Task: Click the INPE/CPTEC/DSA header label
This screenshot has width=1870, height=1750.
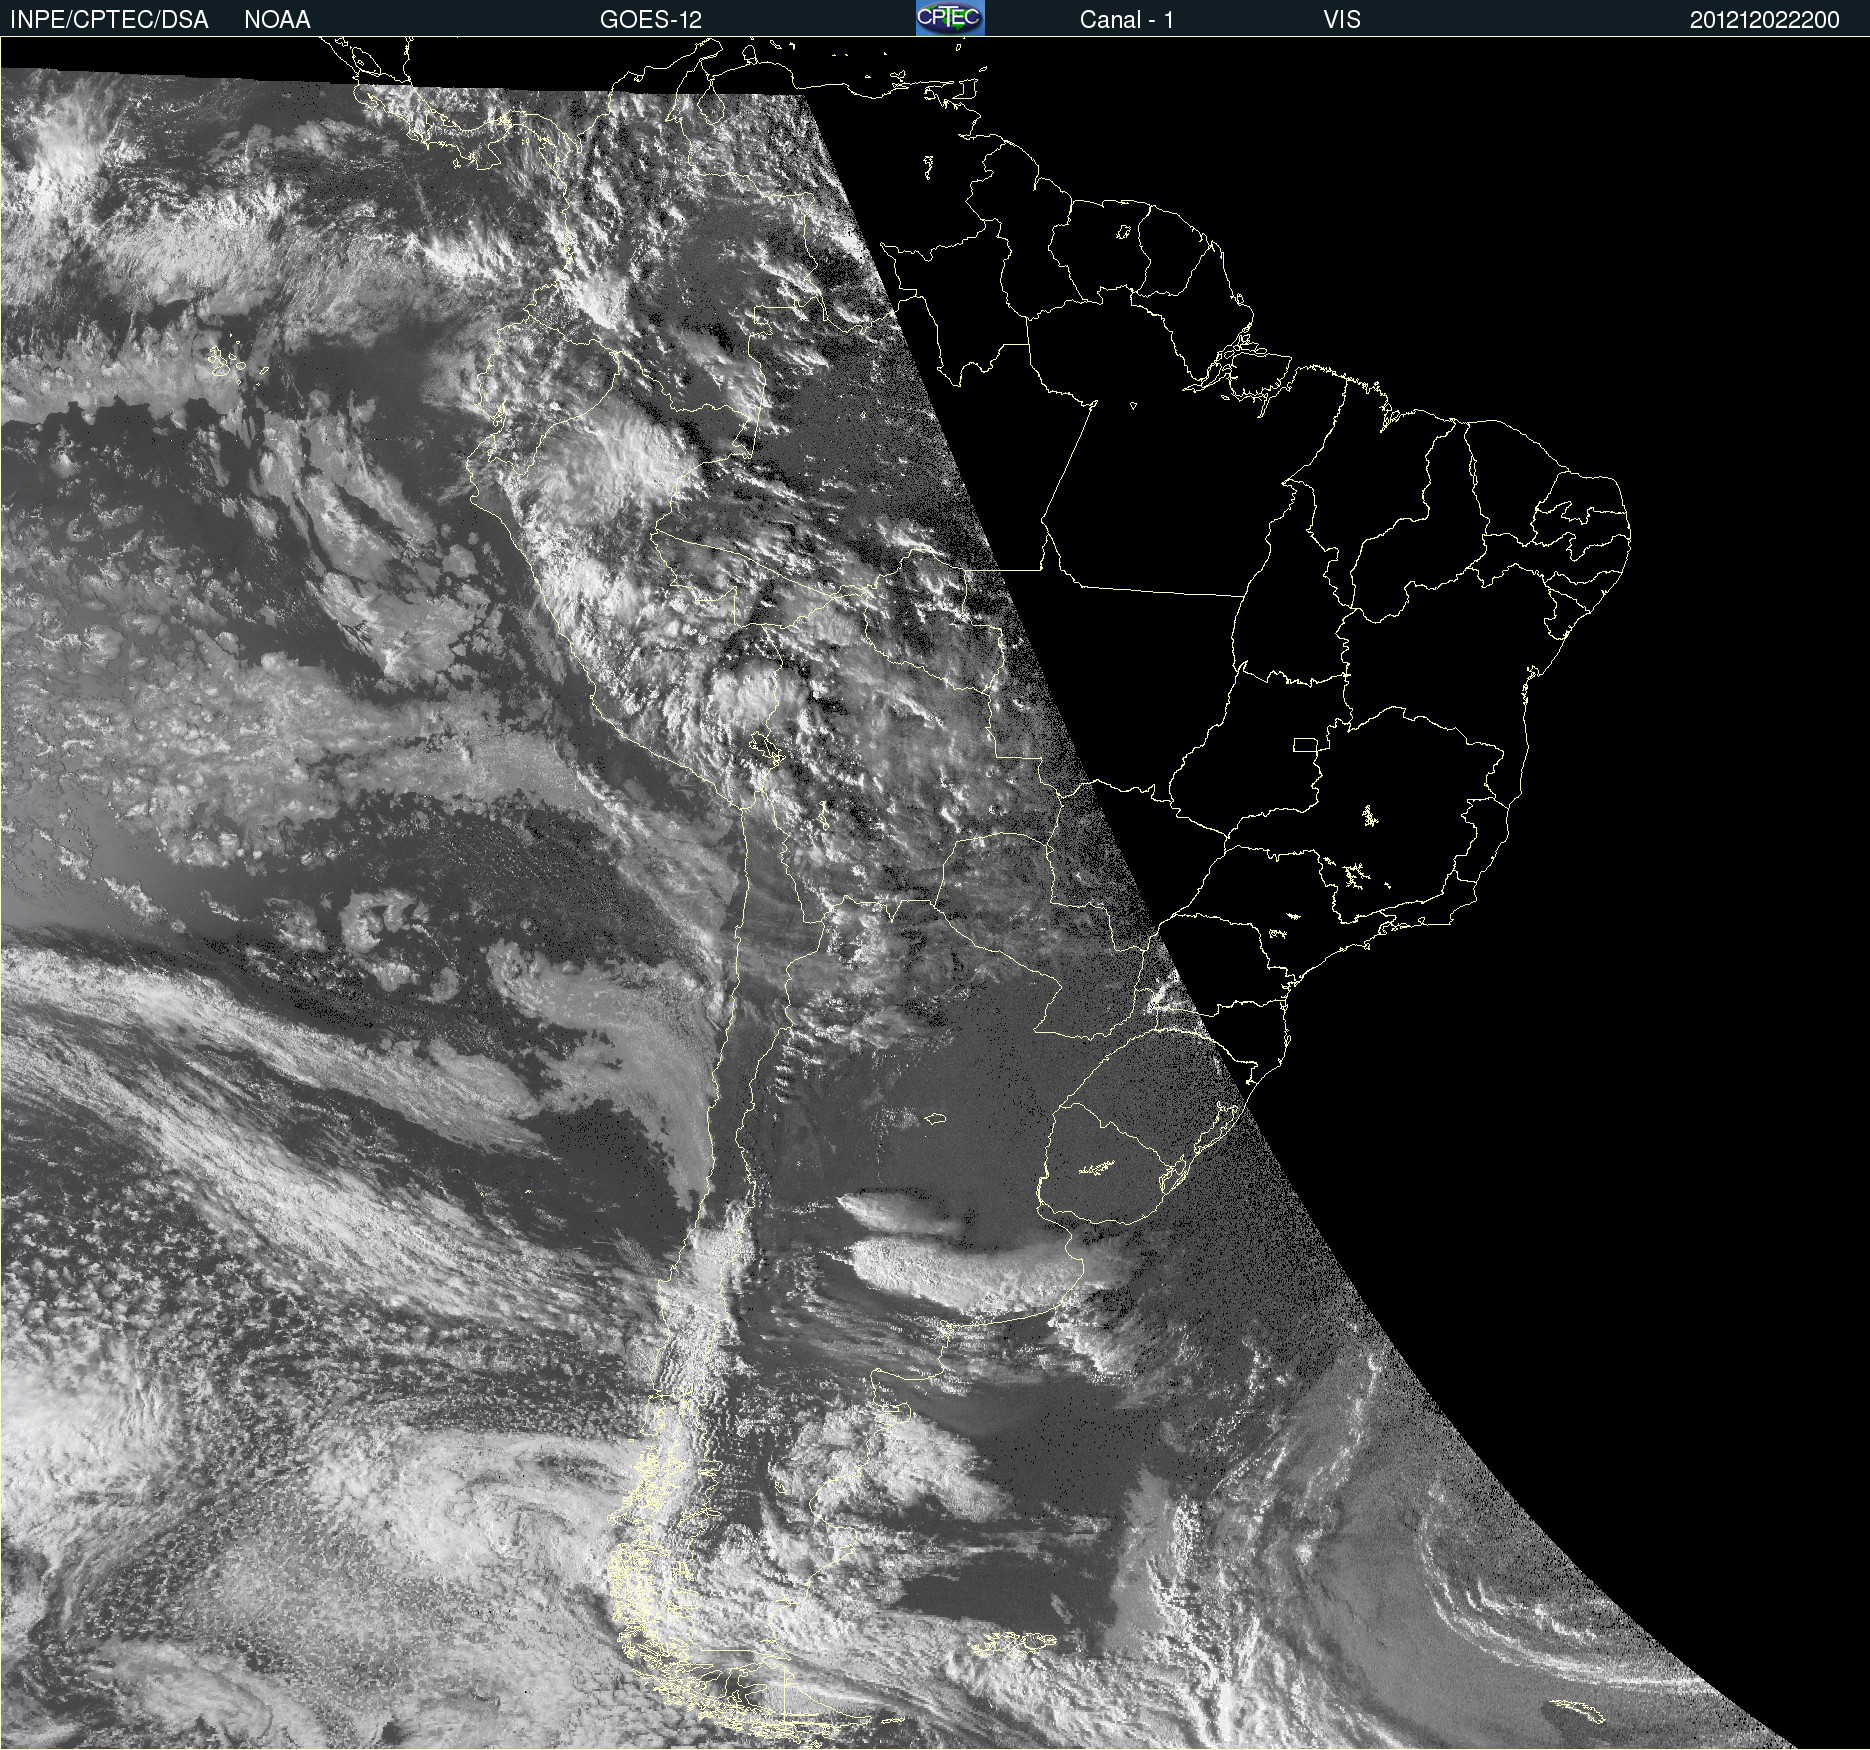Action: pyautogui.click(x=109, y=20)
